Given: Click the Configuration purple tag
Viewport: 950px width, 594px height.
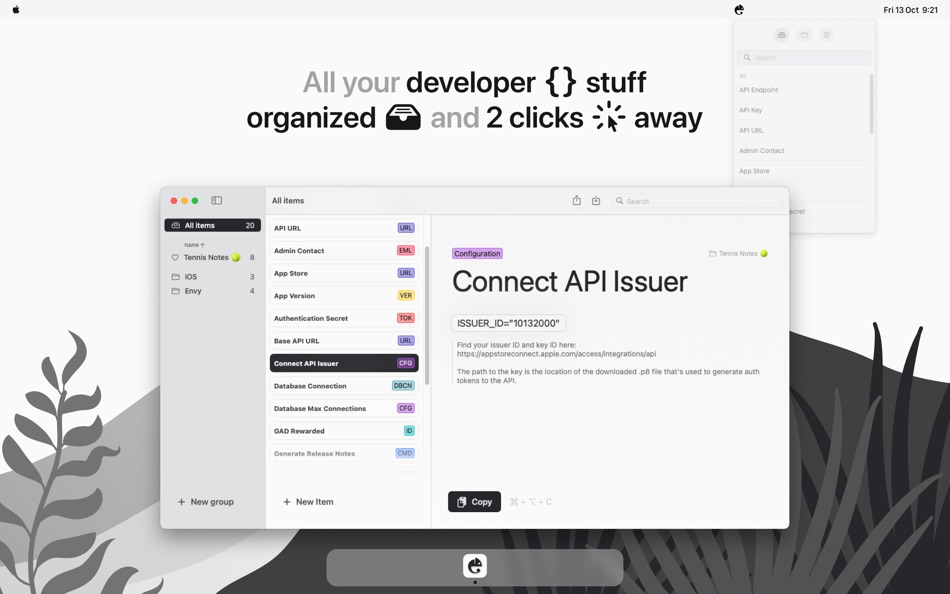Looking at the screenshot, I should tap(477, 253).
